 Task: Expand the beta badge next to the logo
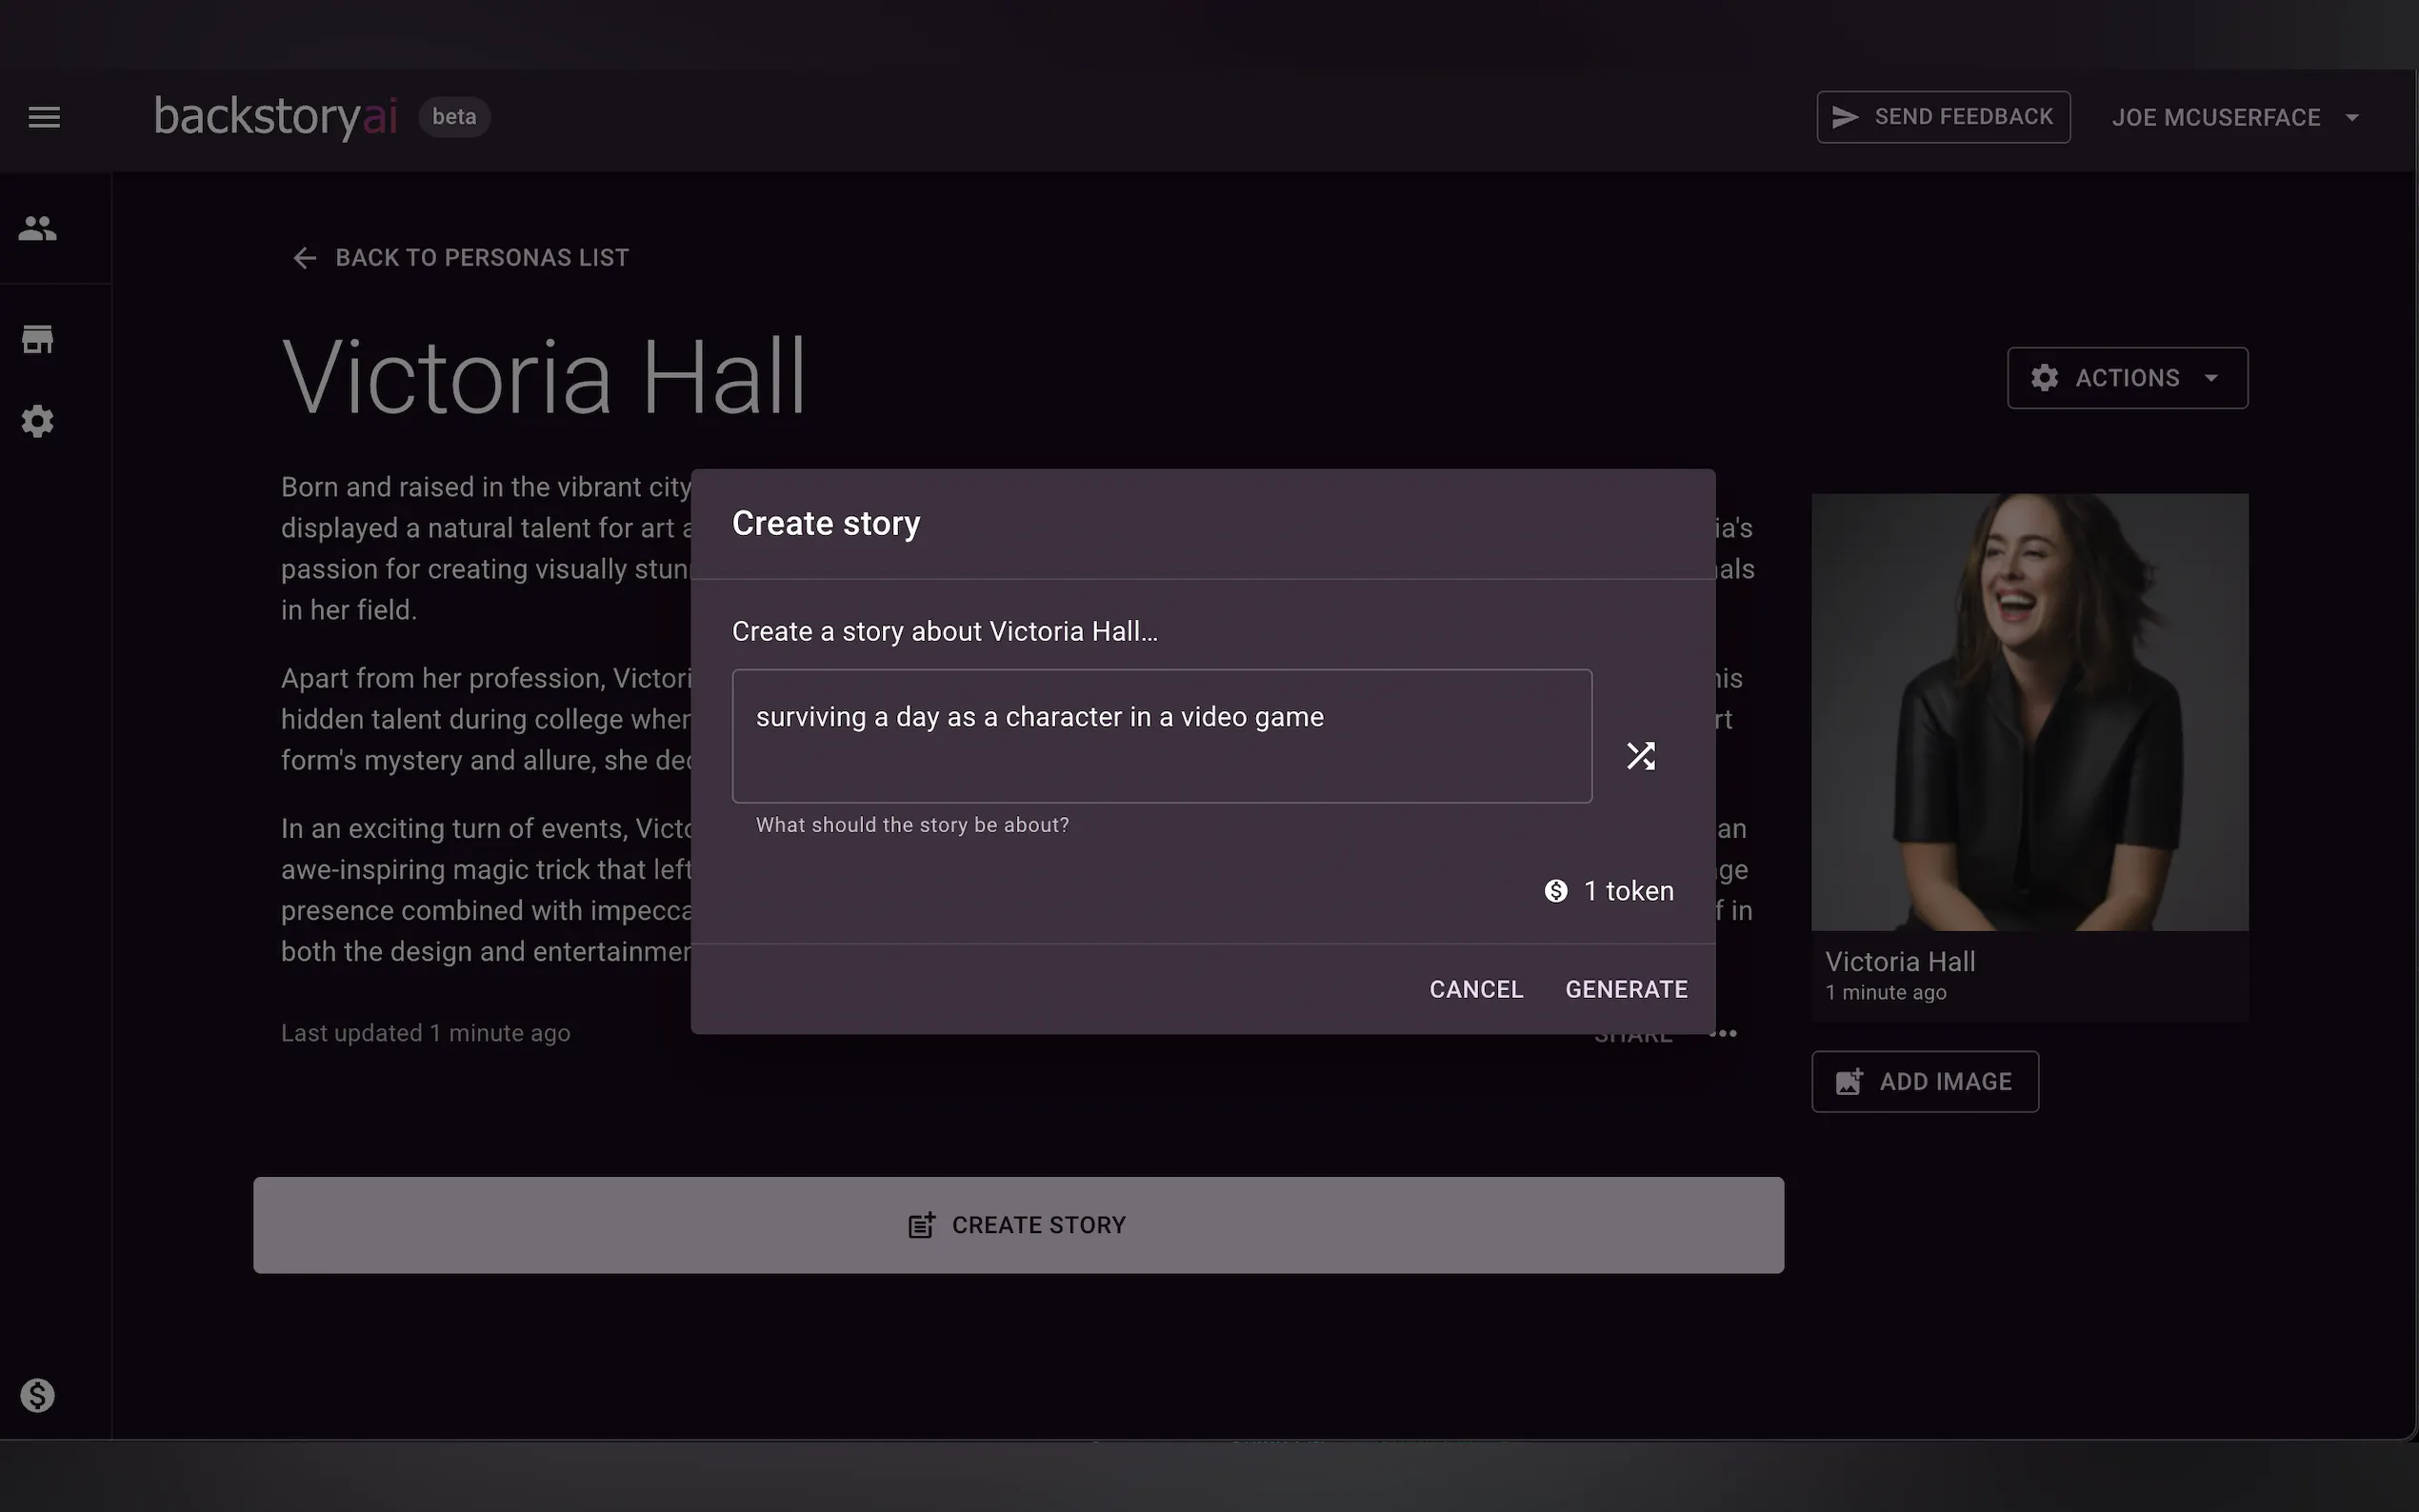[454, 117]
